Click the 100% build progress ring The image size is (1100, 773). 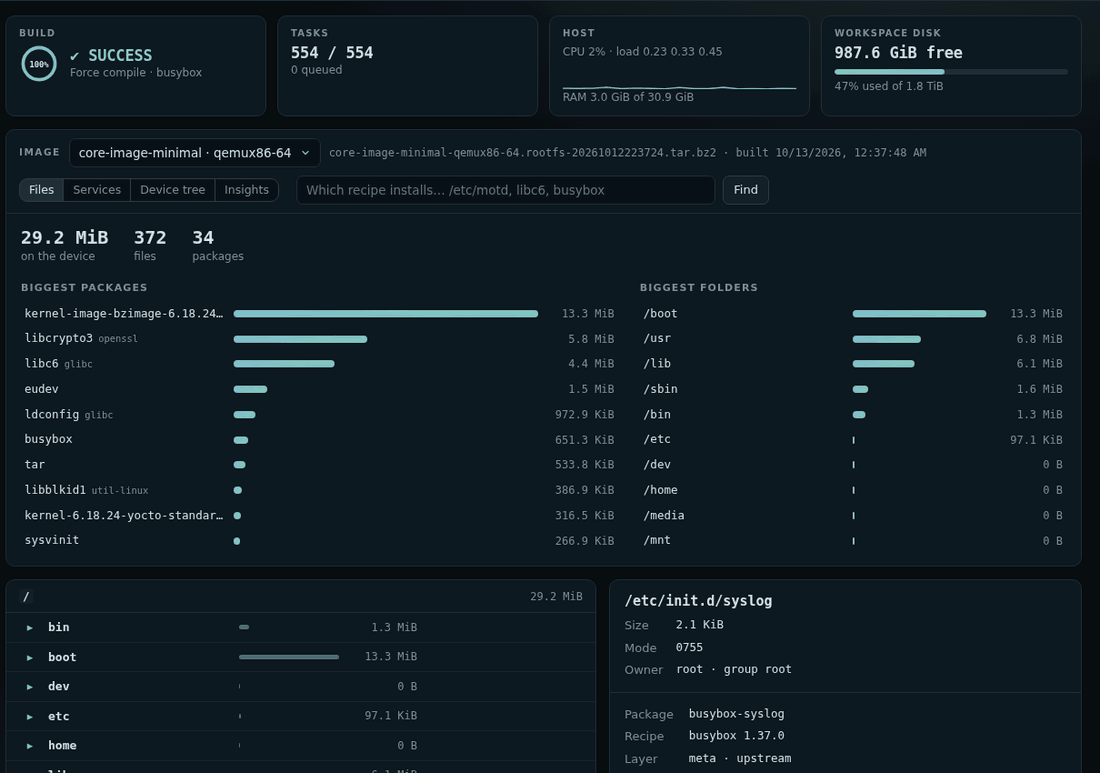pyautogui.click(x=39, y=64)
